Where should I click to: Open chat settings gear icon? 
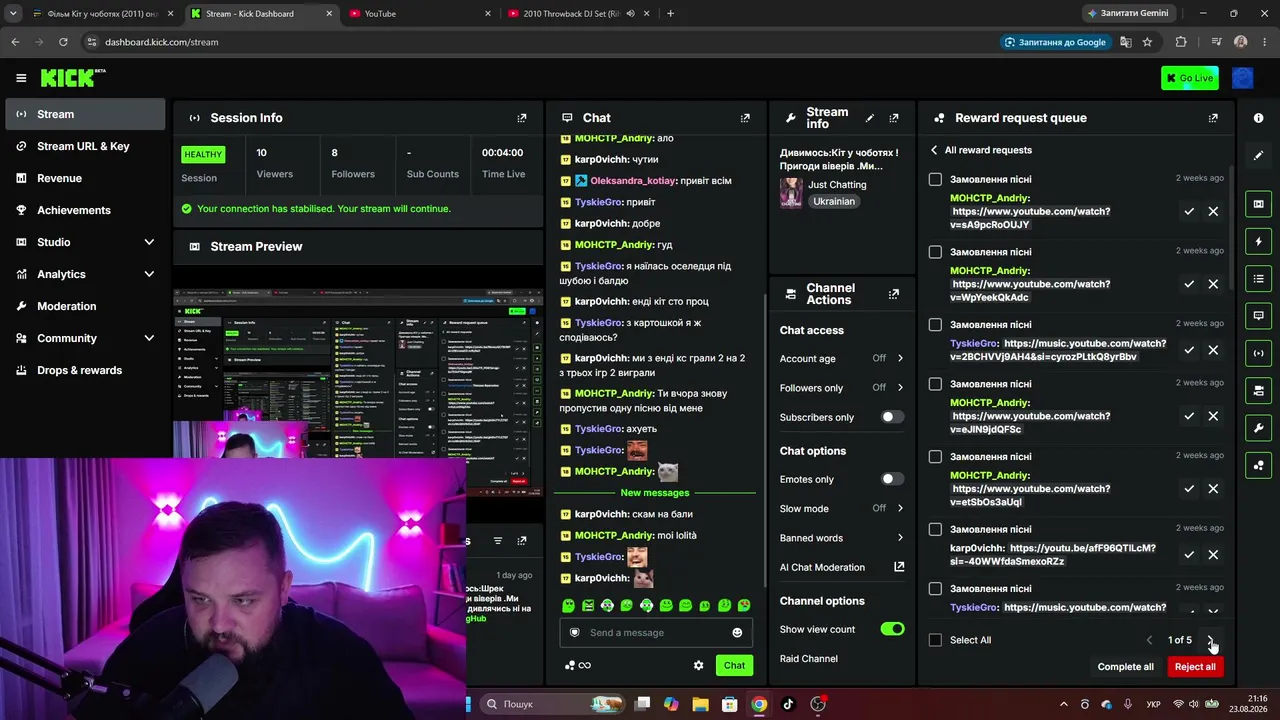698,665
